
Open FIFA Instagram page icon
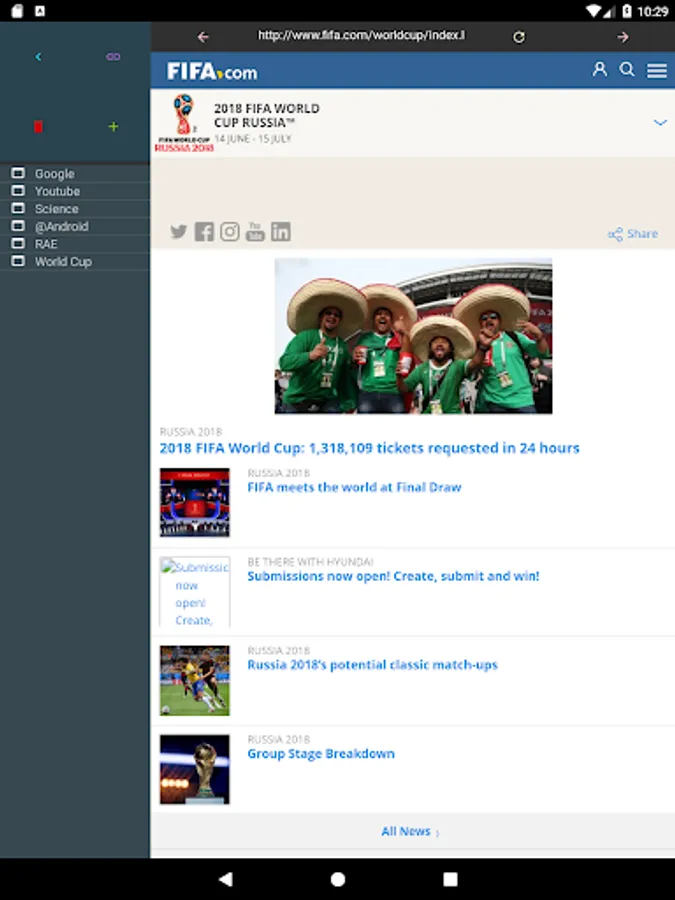(x=230, y=231)
